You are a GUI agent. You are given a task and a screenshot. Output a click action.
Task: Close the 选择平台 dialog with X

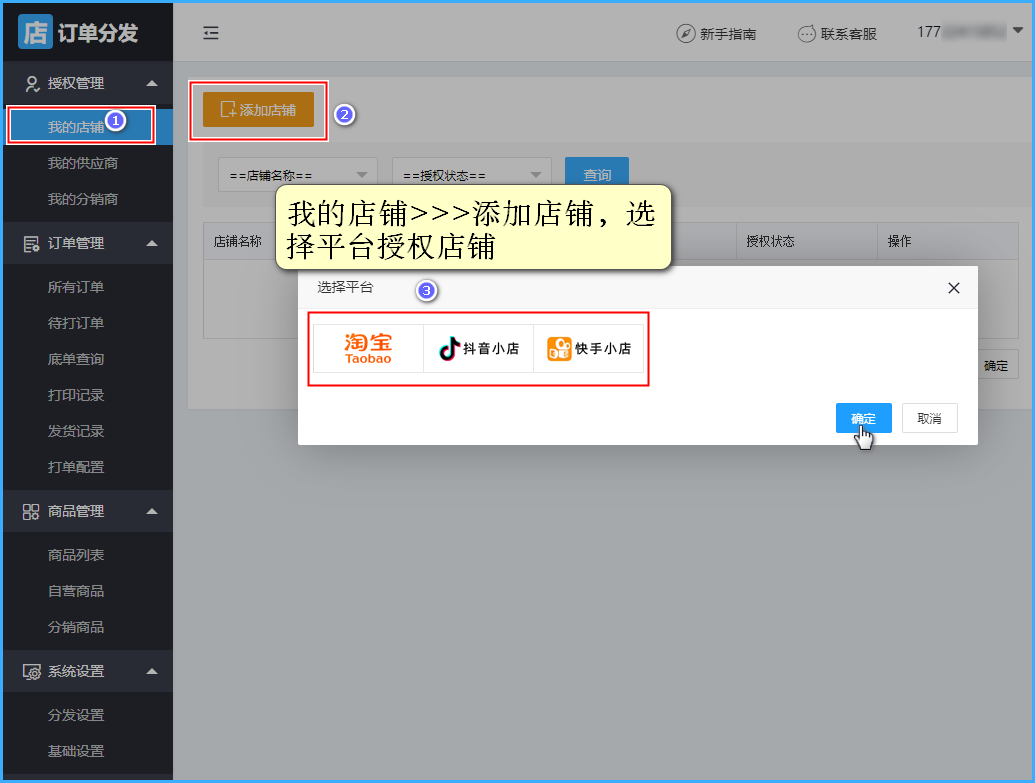point(953,288)
